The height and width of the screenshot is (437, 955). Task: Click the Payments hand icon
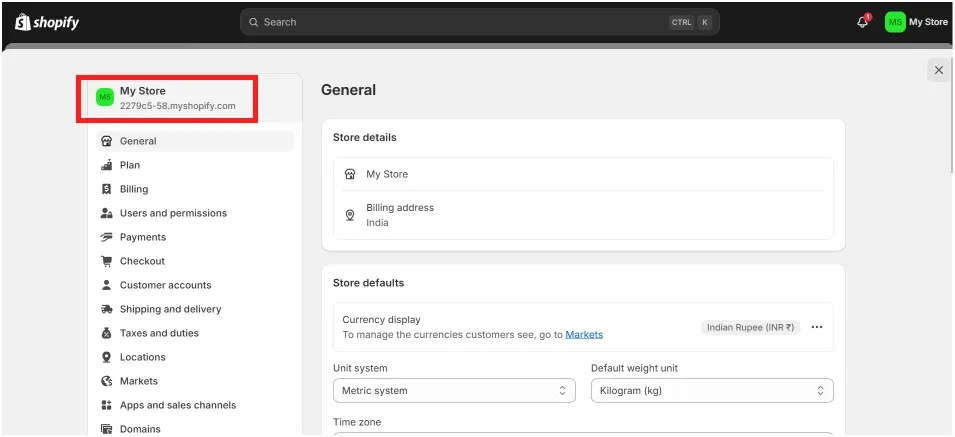[107, 237]
